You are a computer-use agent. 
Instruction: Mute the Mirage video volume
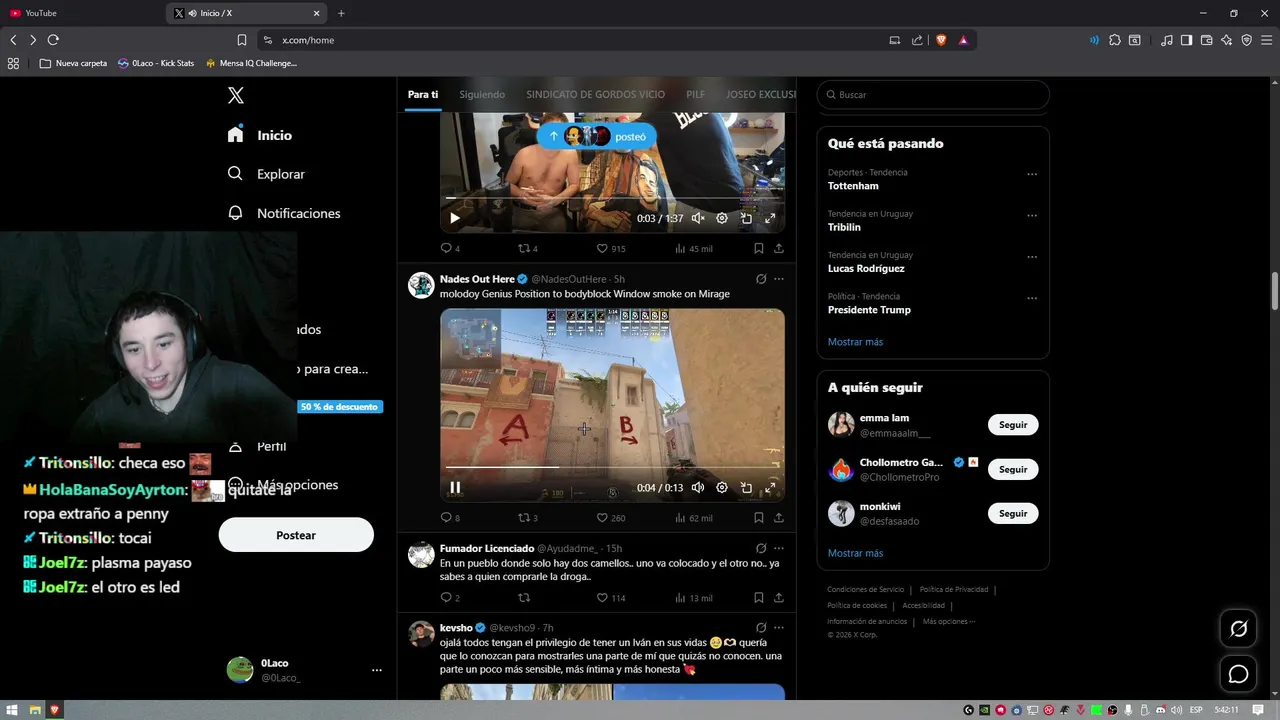coord(698,488)
